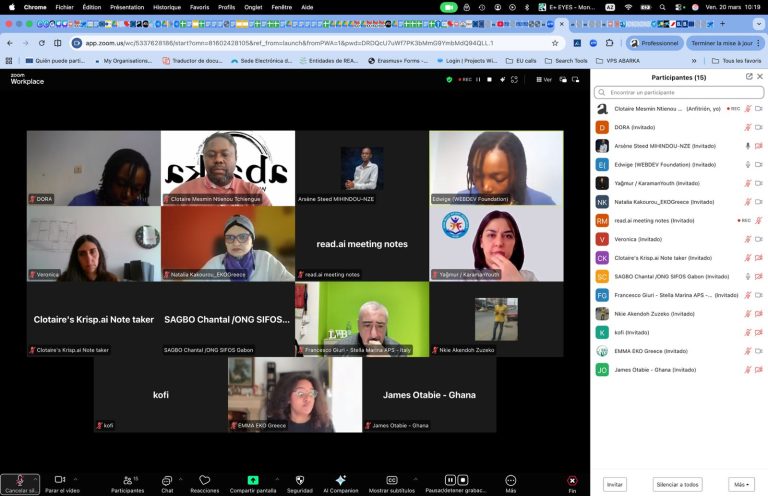Click the Seguridad shield icon
This screenshot has width=768, height=496.
tap(299, 481)
